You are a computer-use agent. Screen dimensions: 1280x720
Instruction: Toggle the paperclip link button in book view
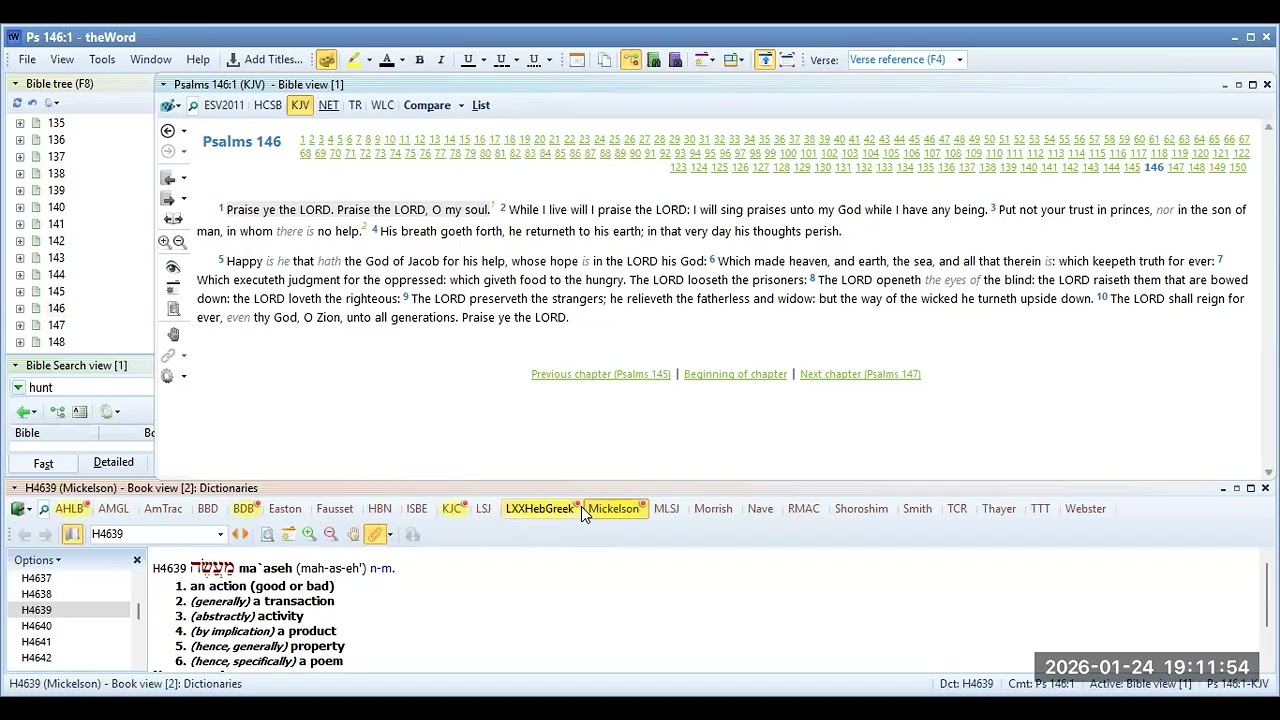(375, 535)
